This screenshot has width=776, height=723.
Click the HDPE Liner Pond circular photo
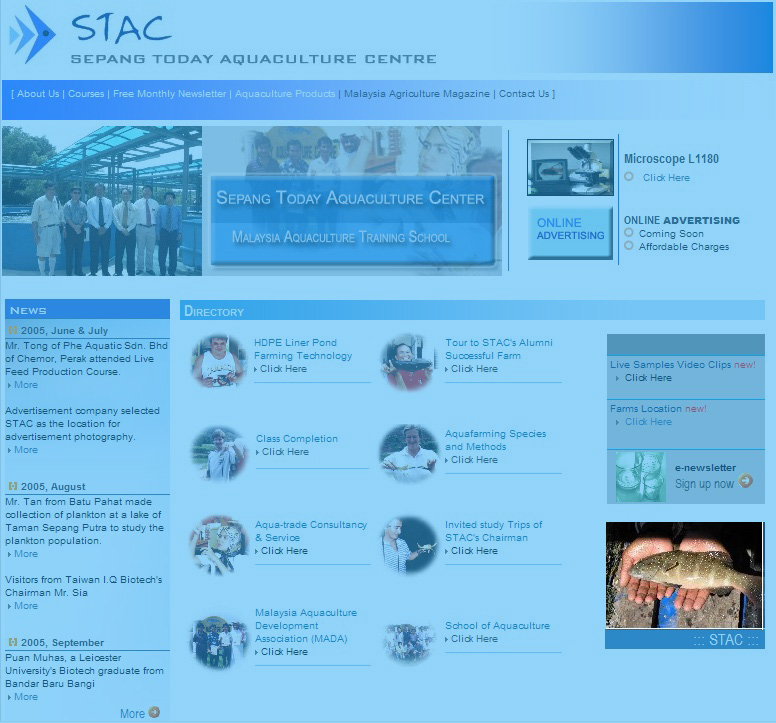tap(219, 360)
